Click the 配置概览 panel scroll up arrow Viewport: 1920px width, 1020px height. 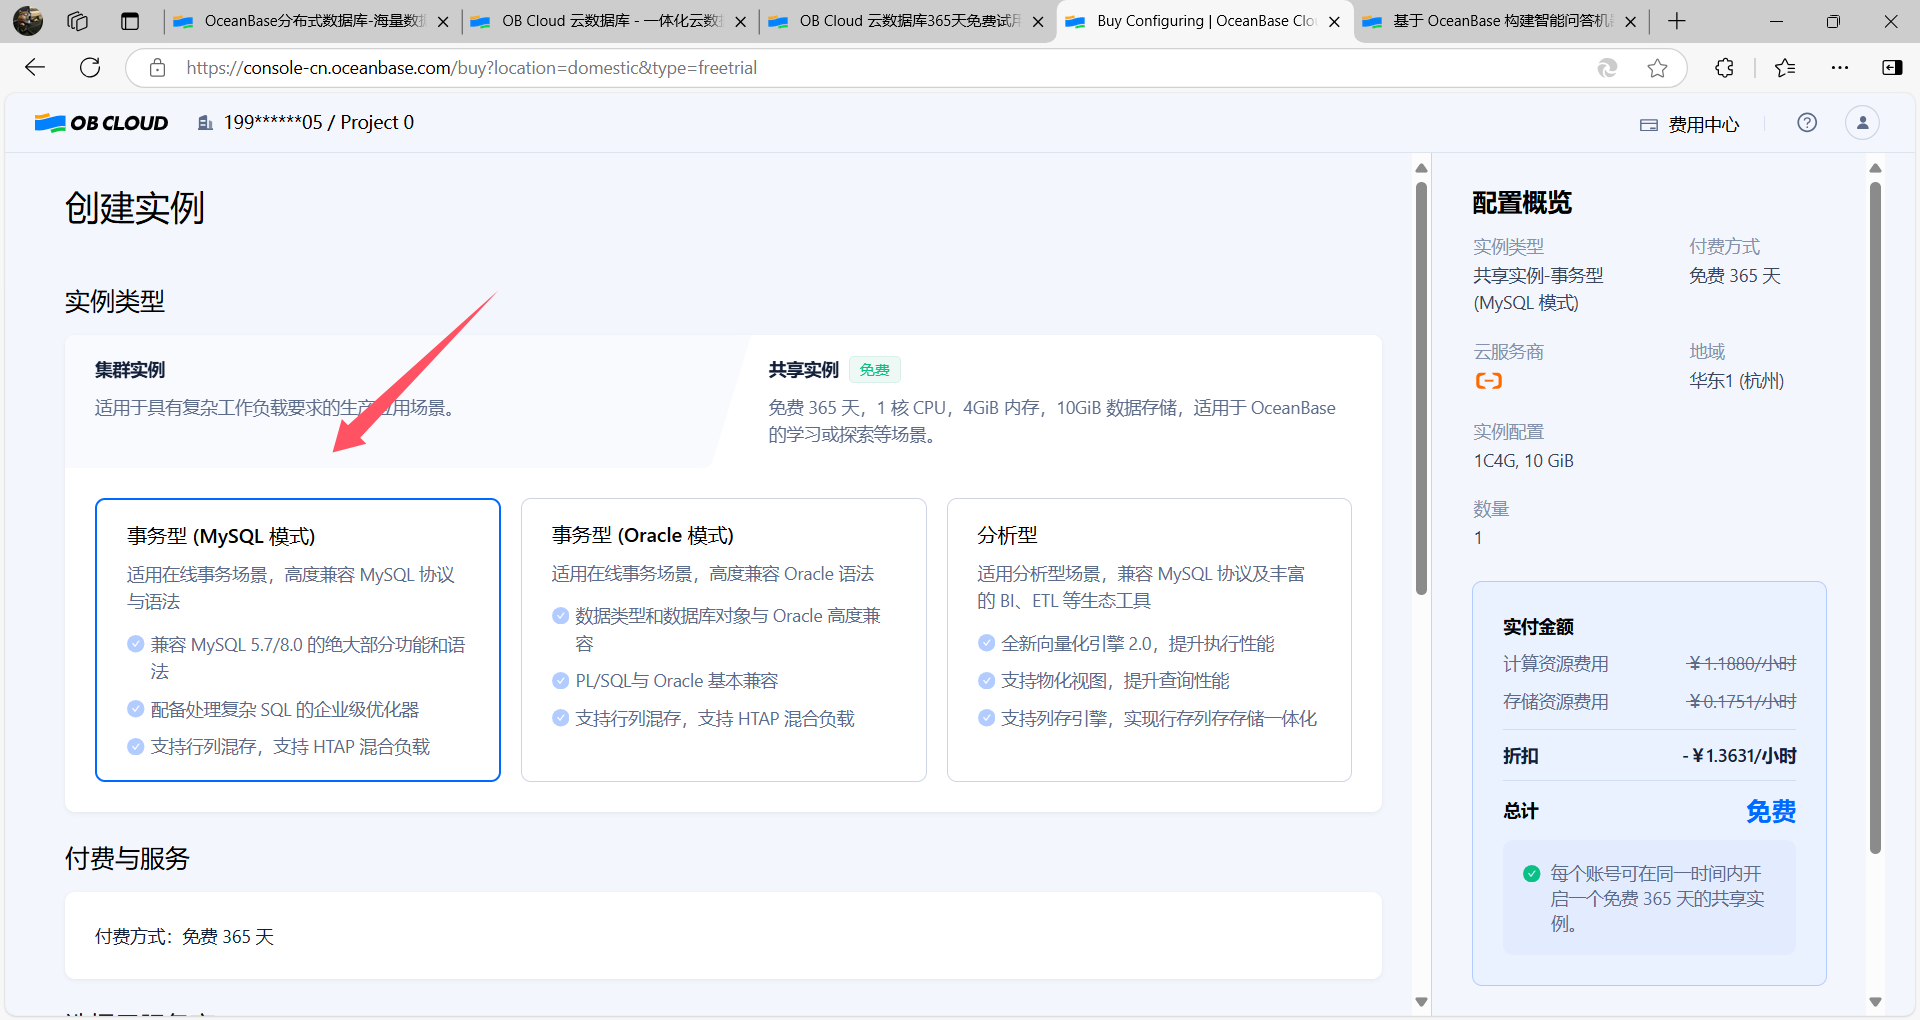click(1875, 168)
